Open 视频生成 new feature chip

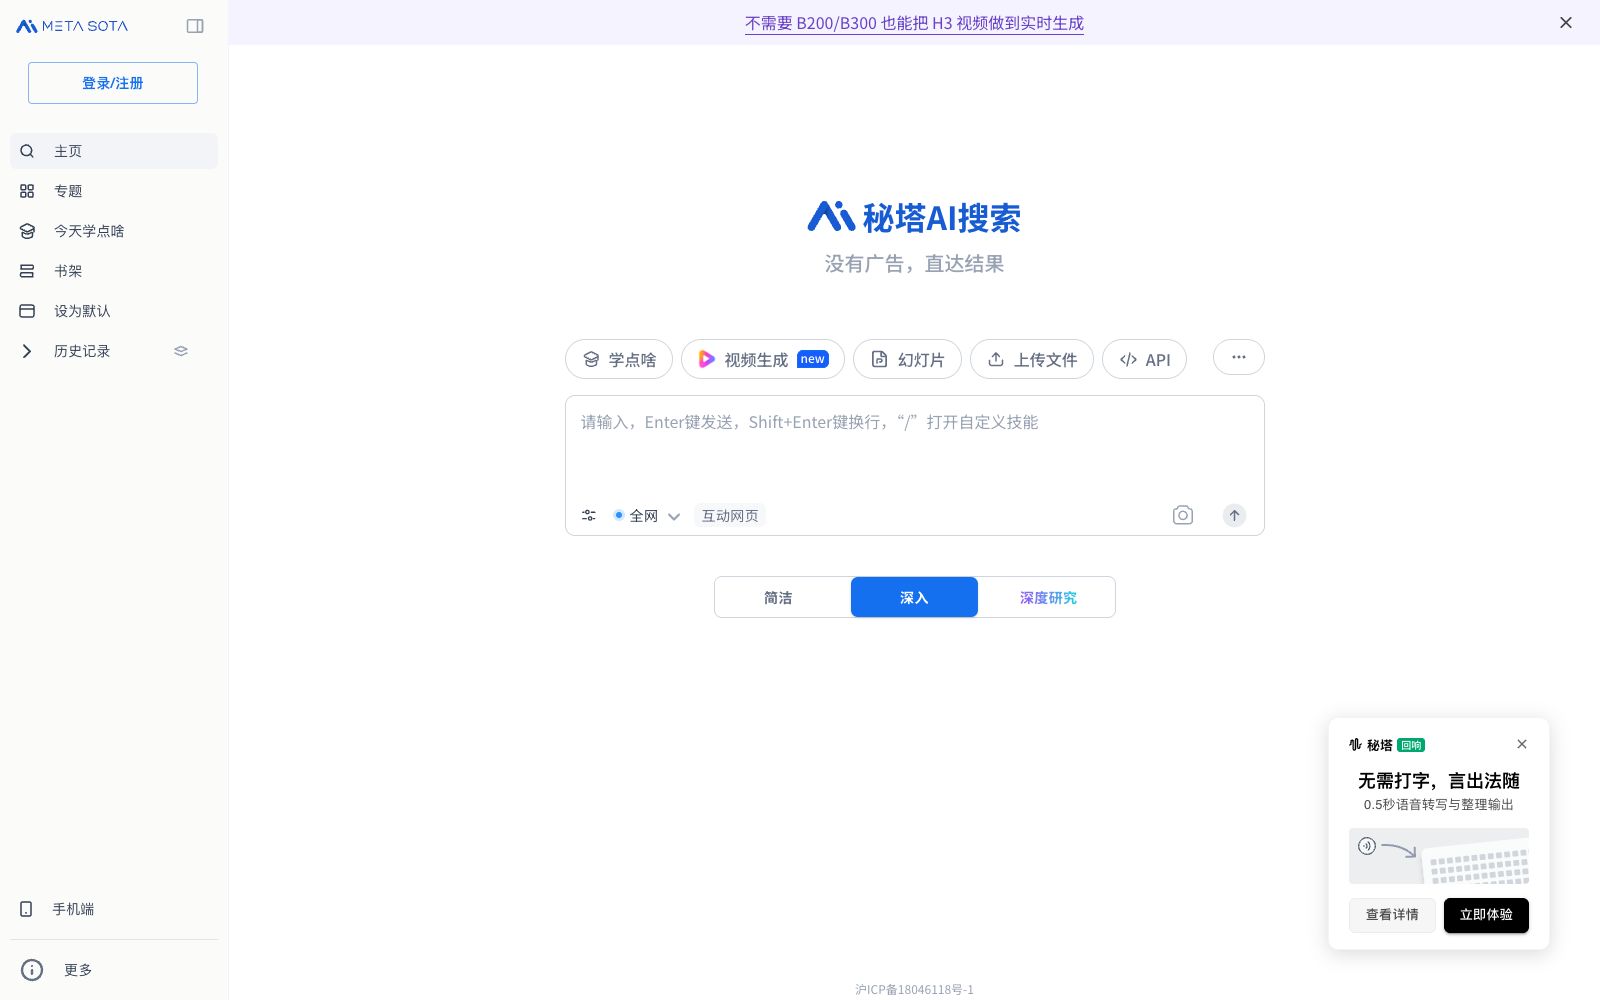point(763,359)
